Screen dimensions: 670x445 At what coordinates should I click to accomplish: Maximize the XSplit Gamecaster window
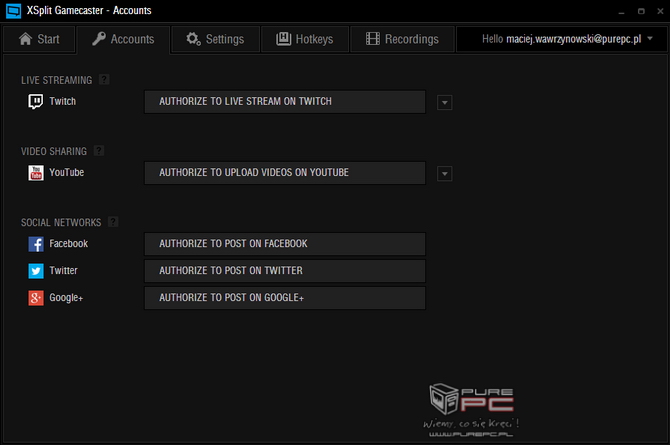coord(641,11)
